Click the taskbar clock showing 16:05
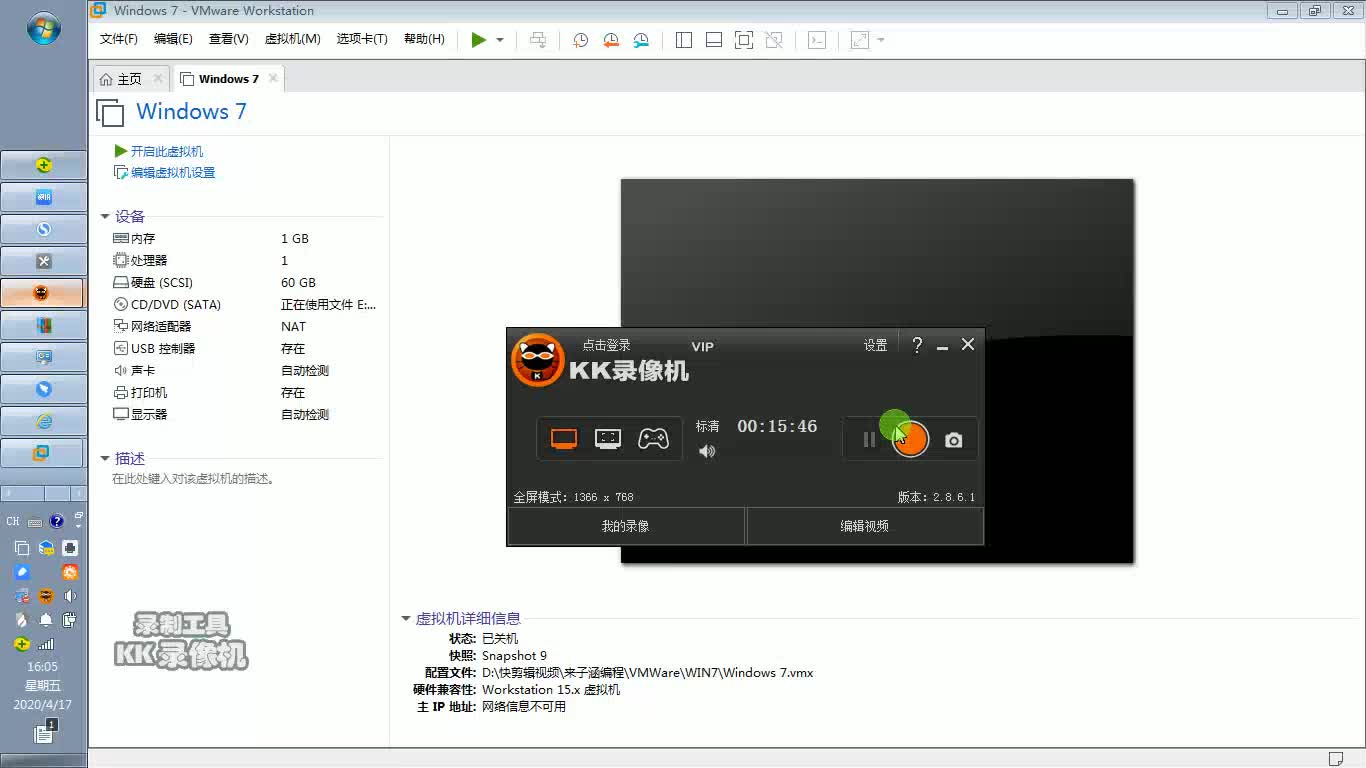 pyautogui.click(x=42, y=666)
